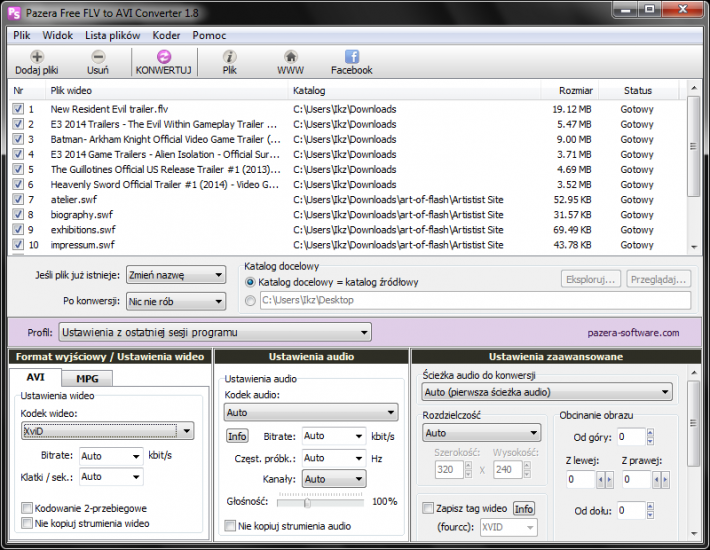This screenshot has width=710, height=550.
Task: Enable Kodowanie 2-przebiegowe
Action: tap(27, 508)
